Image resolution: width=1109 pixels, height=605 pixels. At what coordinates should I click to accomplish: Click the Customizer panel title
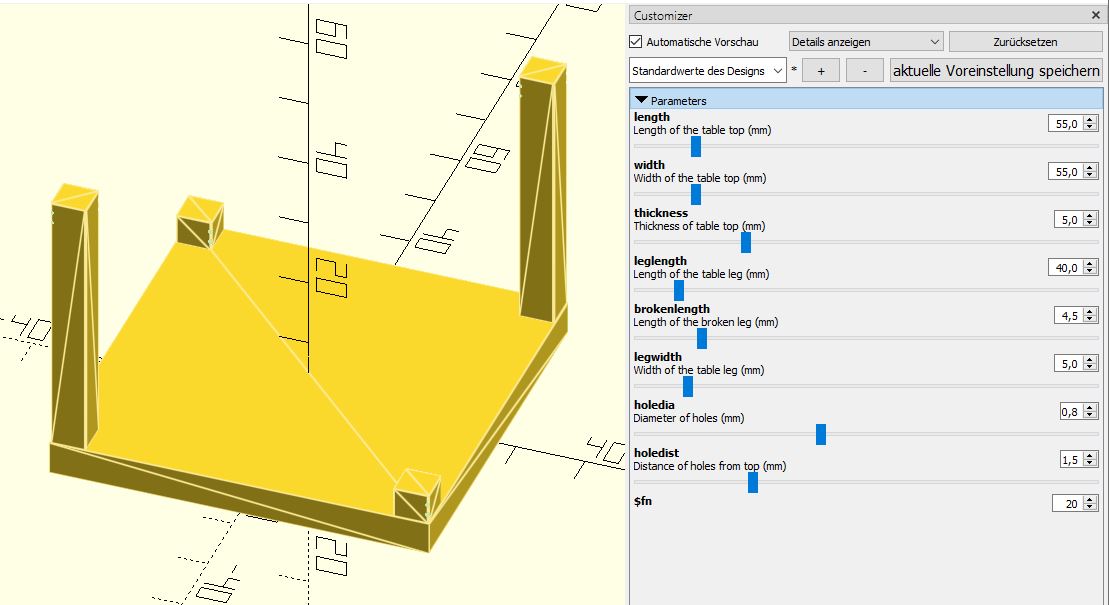[x=663, y=16]
